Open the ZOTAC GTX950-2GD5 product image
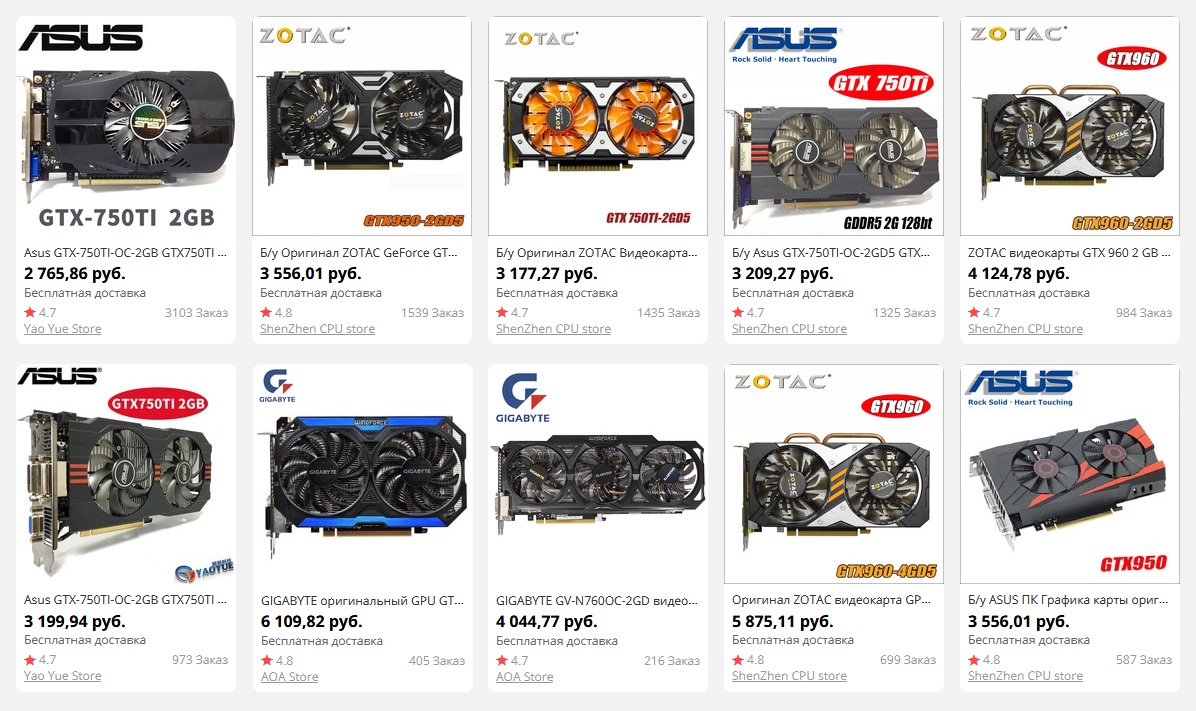This screenshot has height=711, width=1196. (362, 126)
